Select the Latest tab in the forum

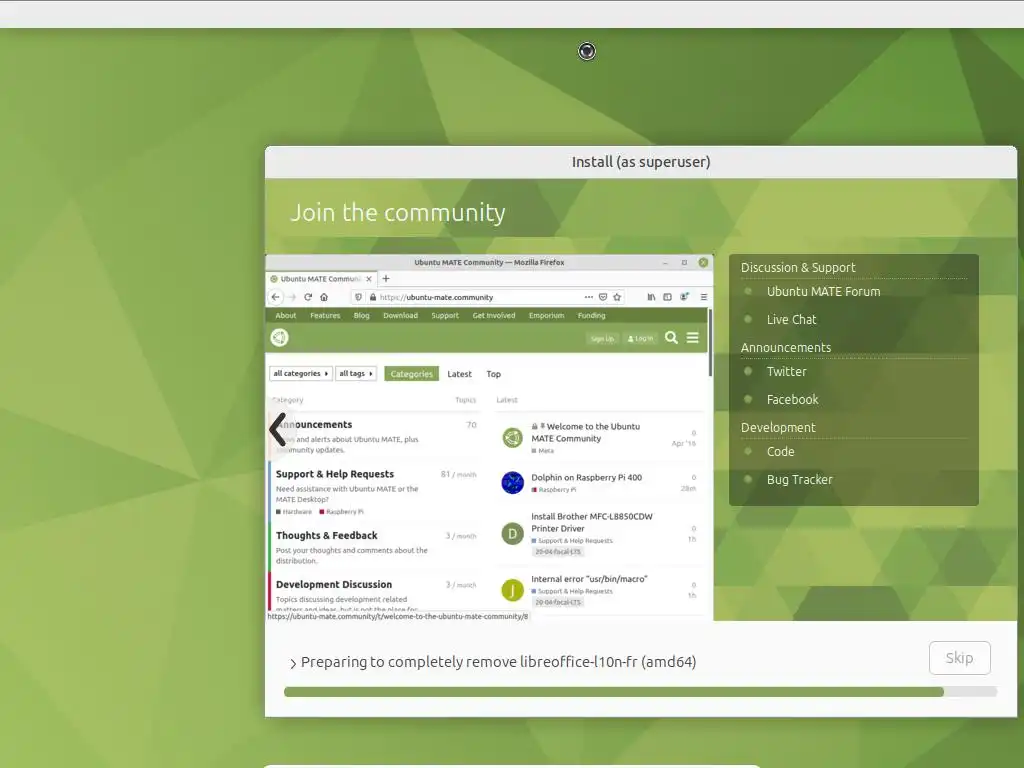(459, 374)
